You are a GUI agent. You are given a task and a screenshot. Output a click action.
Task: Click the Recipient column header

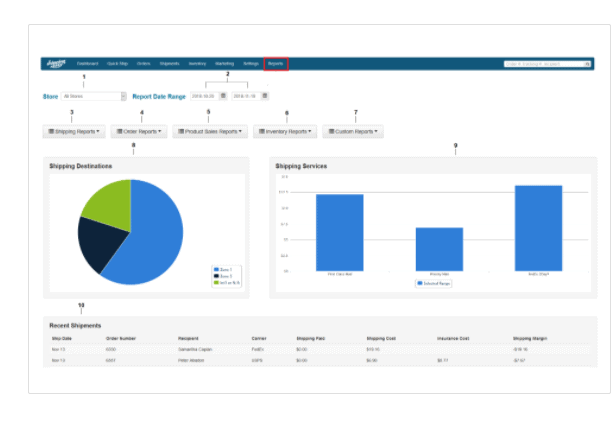tap(188, 338)
